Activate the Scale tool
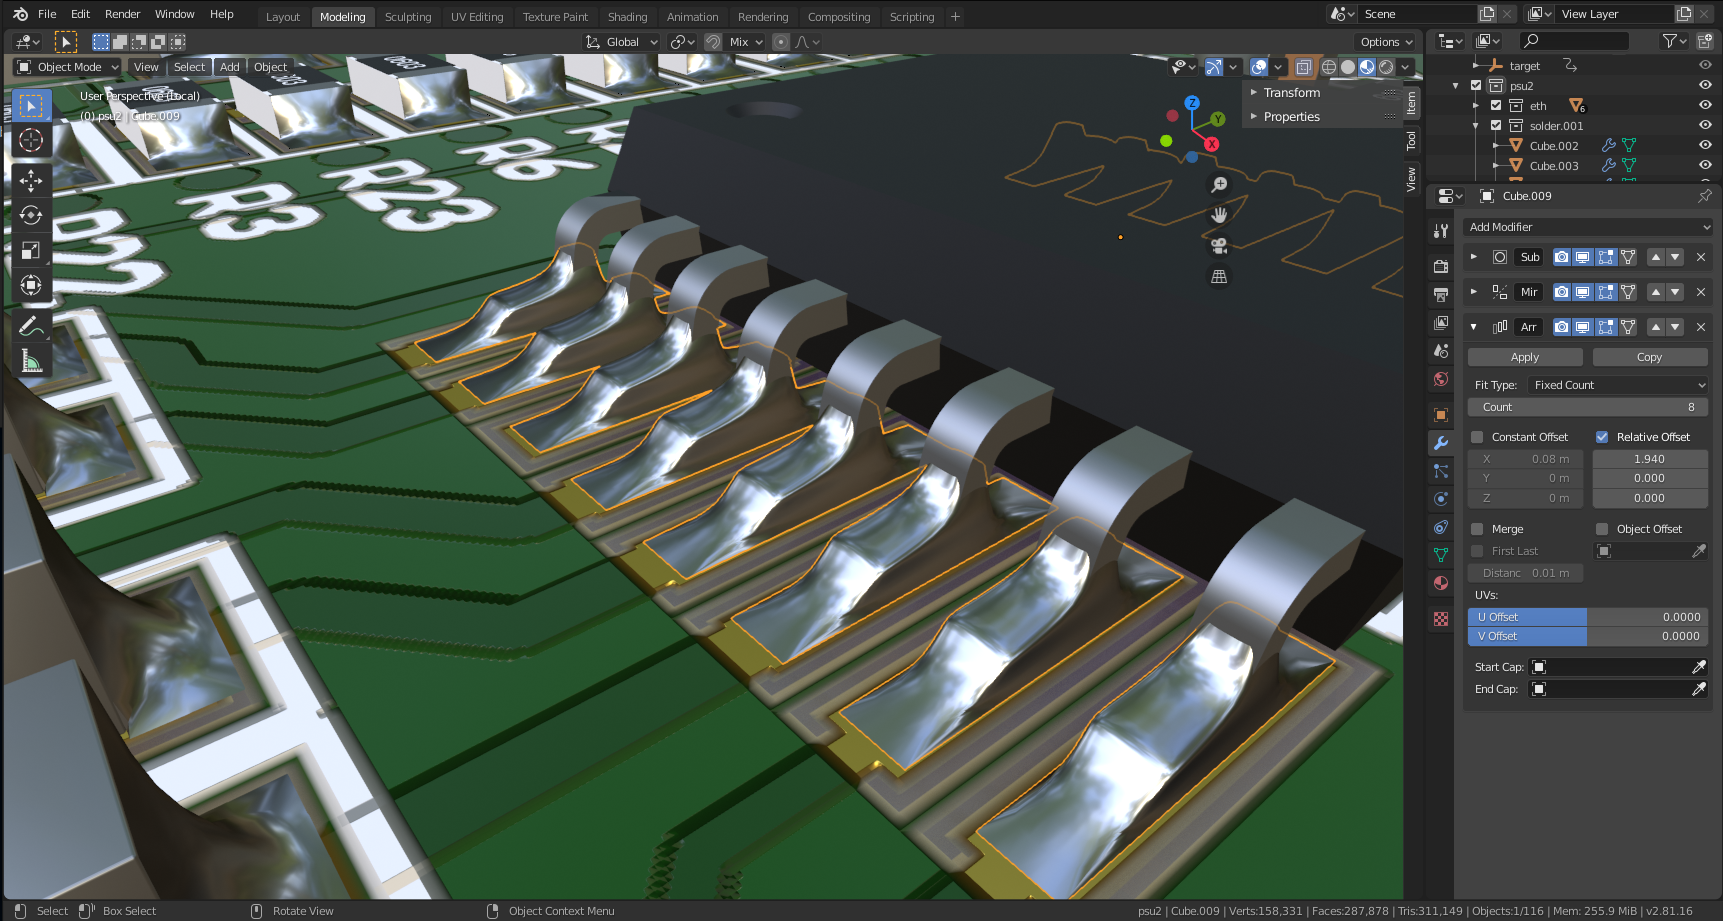Viewport: 1723px width, 921px height. click(31, 250)
